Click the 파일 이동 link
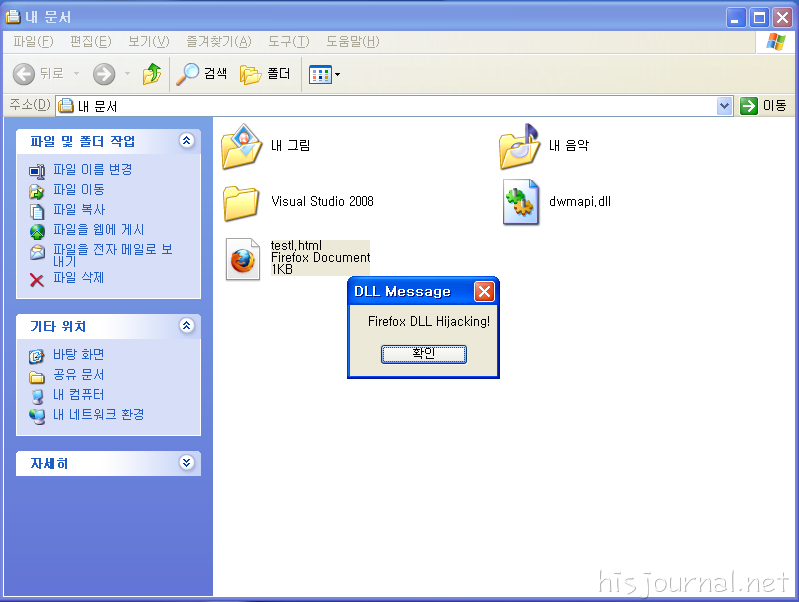The height and width of the screenshot is (602, 799). pyautogui.click(x=78, y=190)
